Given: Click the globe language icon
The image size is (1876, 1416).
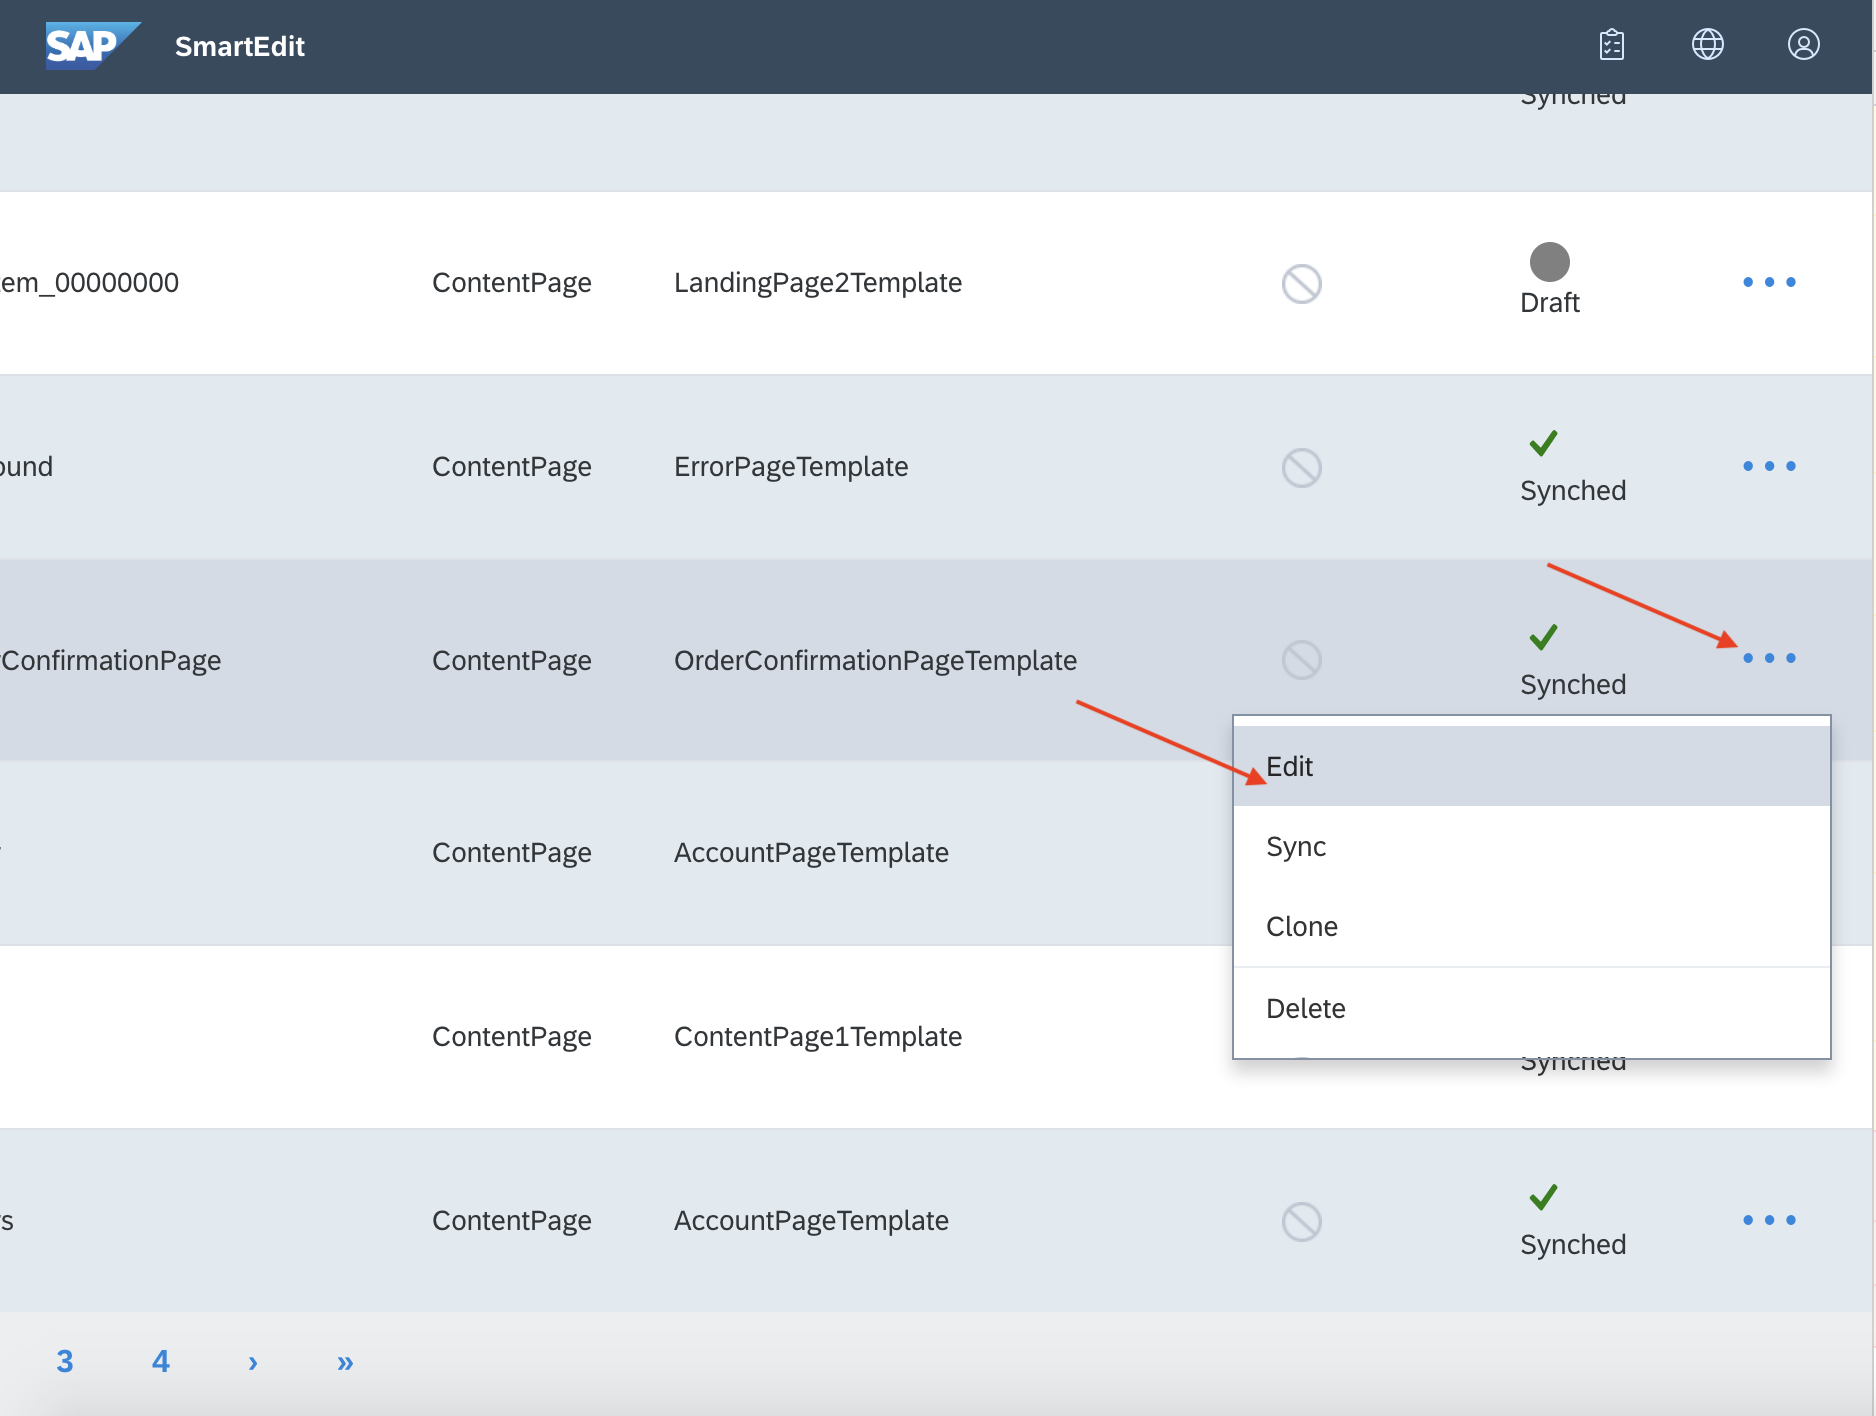Looking at the screenshot, I should (1707, 44).
